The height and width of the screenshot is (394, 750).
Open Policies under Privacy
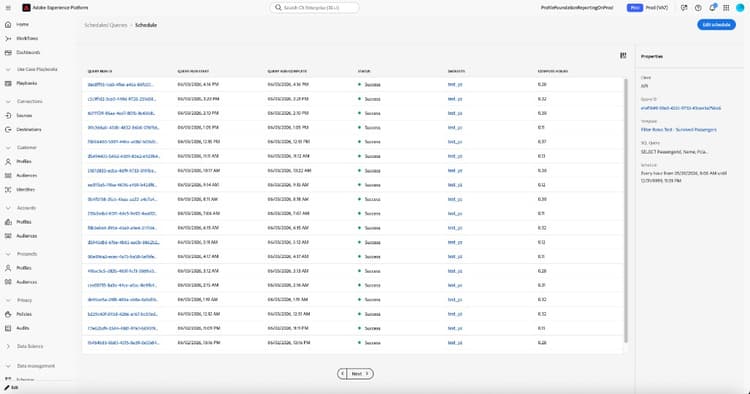click(24, 314)
